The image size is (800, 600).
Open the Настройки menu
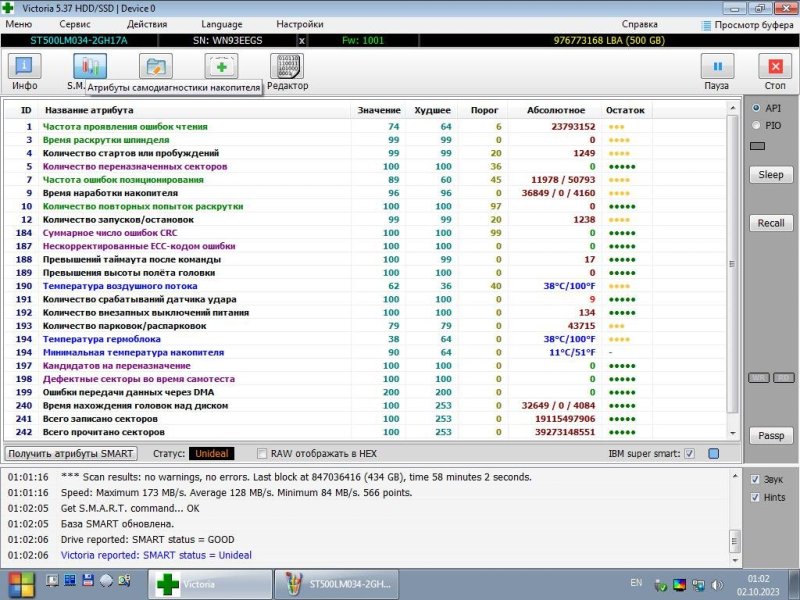(299, 23)
